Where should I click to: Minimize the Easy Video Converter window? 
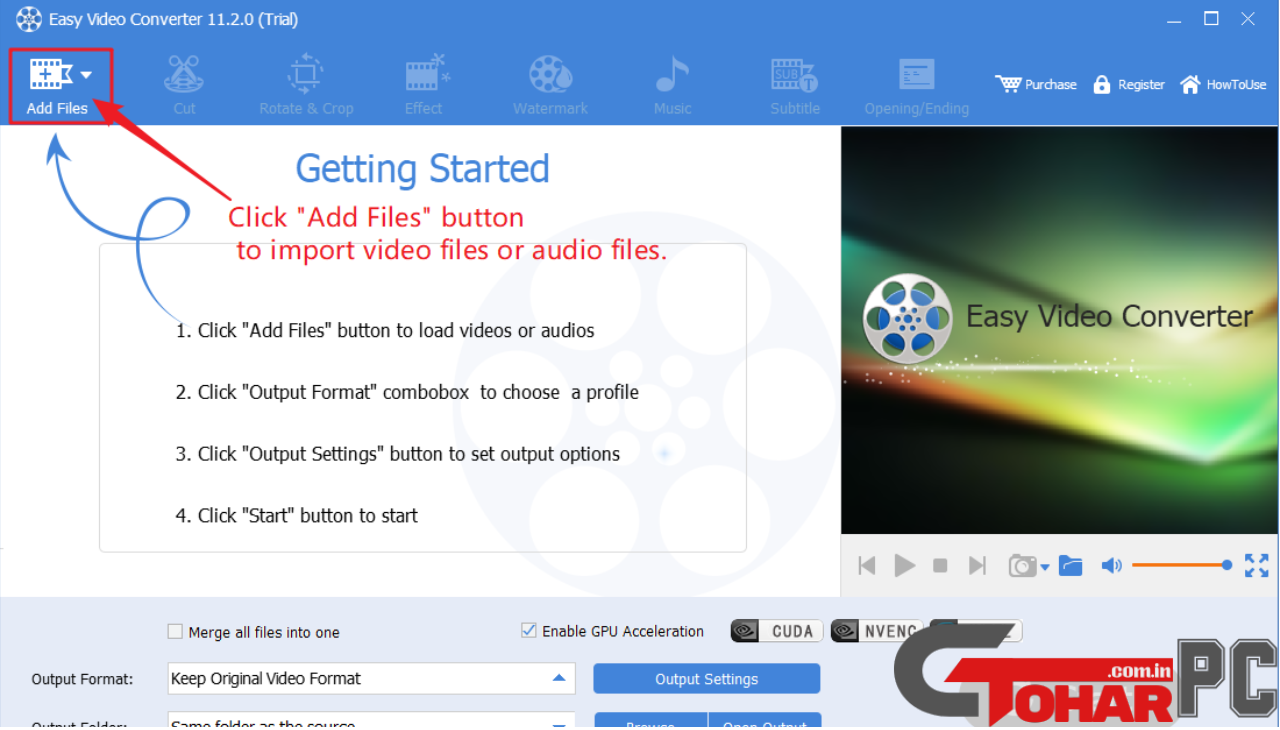[1174, 19]
